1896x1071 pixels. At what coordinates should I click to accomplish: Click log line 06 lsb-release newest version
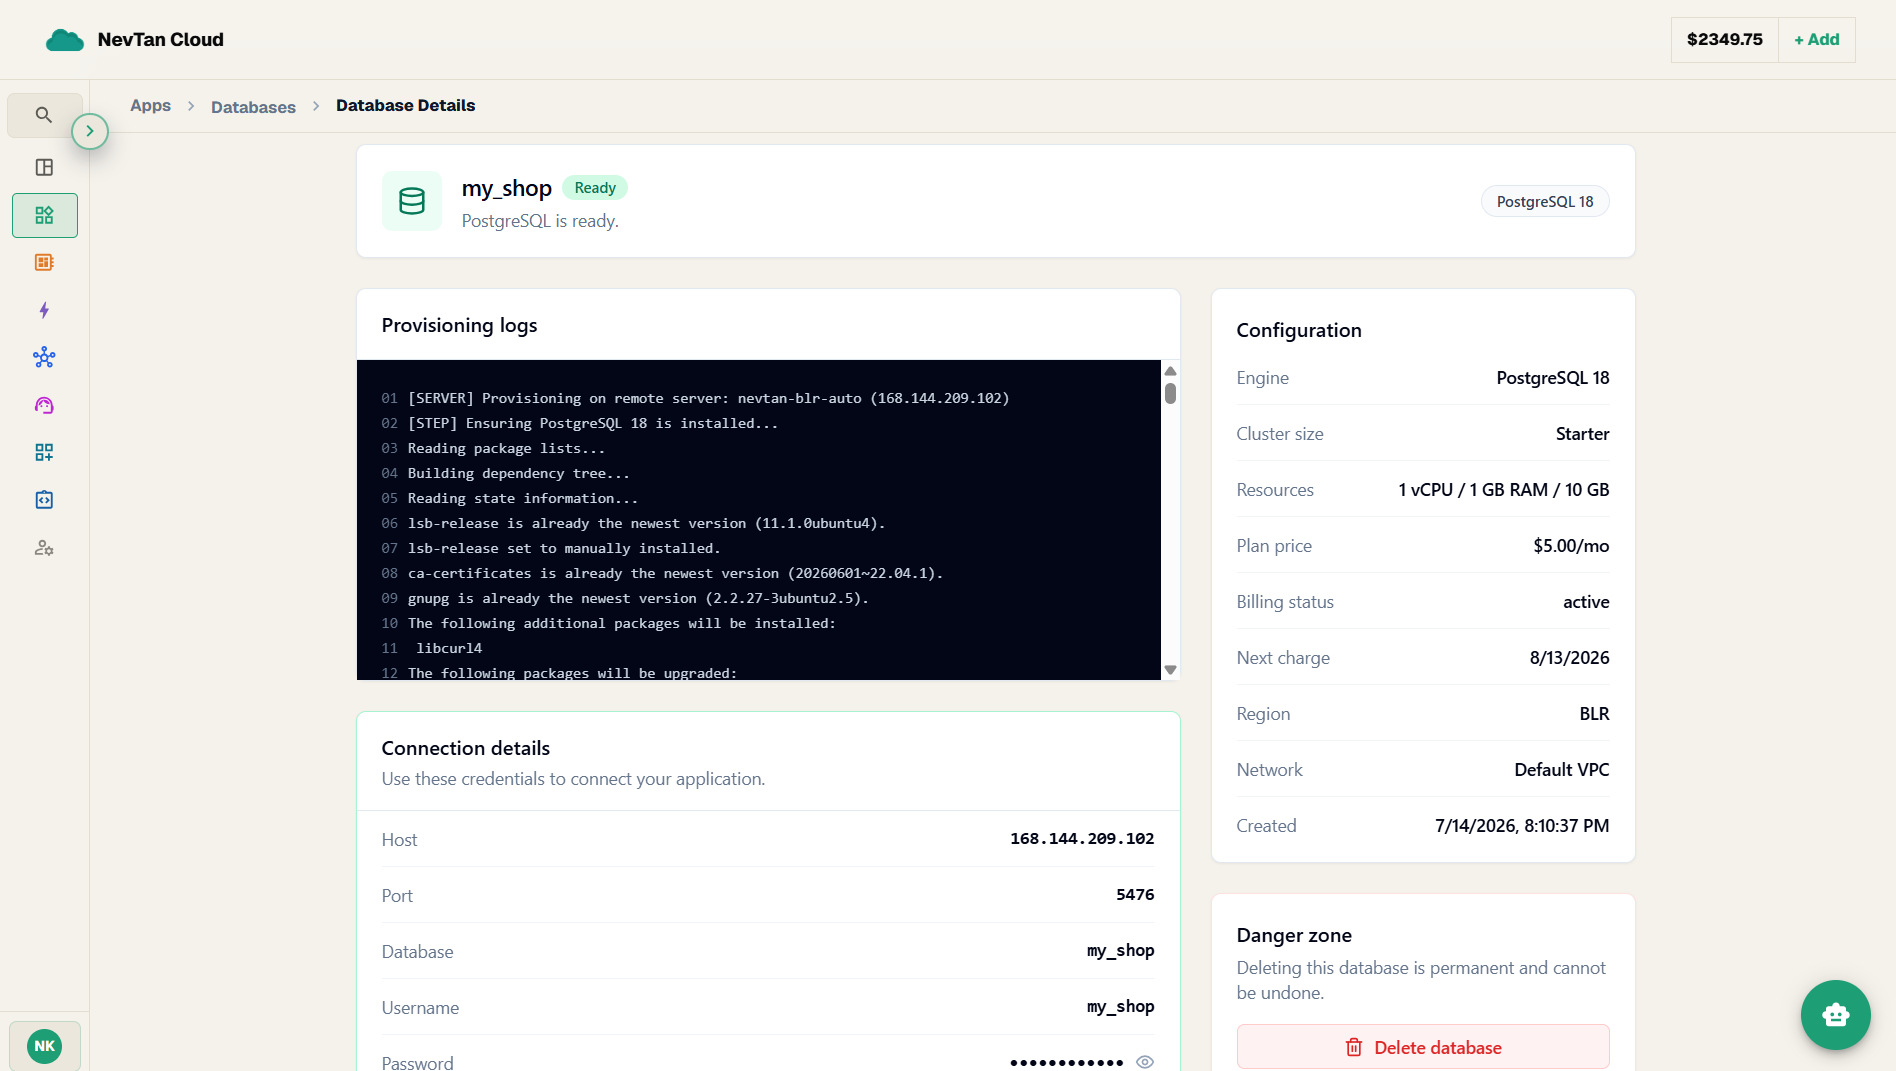pos(646,523)
